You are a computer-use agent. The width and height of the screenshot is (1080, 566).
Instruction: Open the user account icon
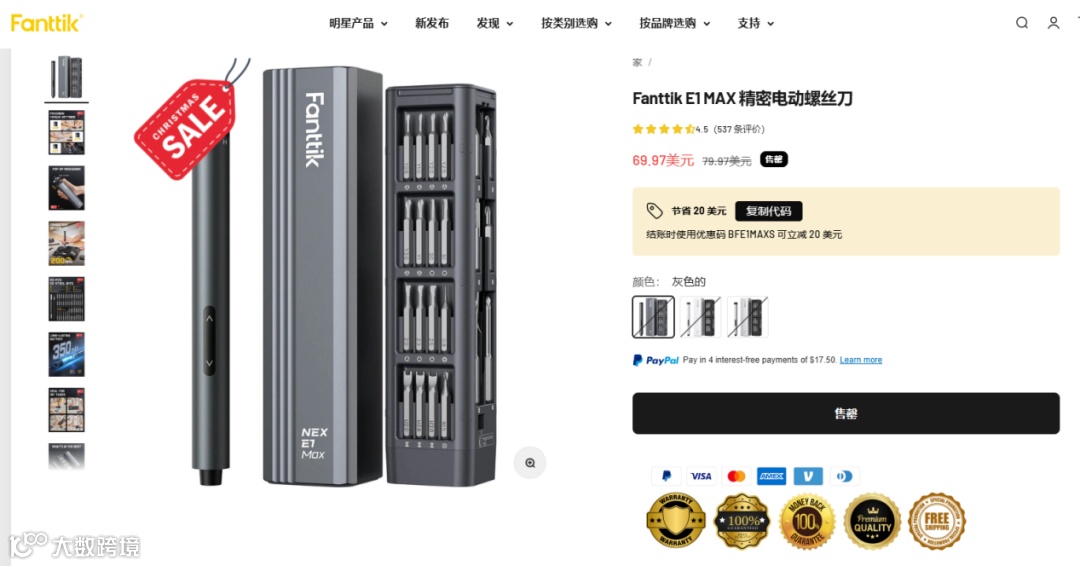tap(1053, 23)
